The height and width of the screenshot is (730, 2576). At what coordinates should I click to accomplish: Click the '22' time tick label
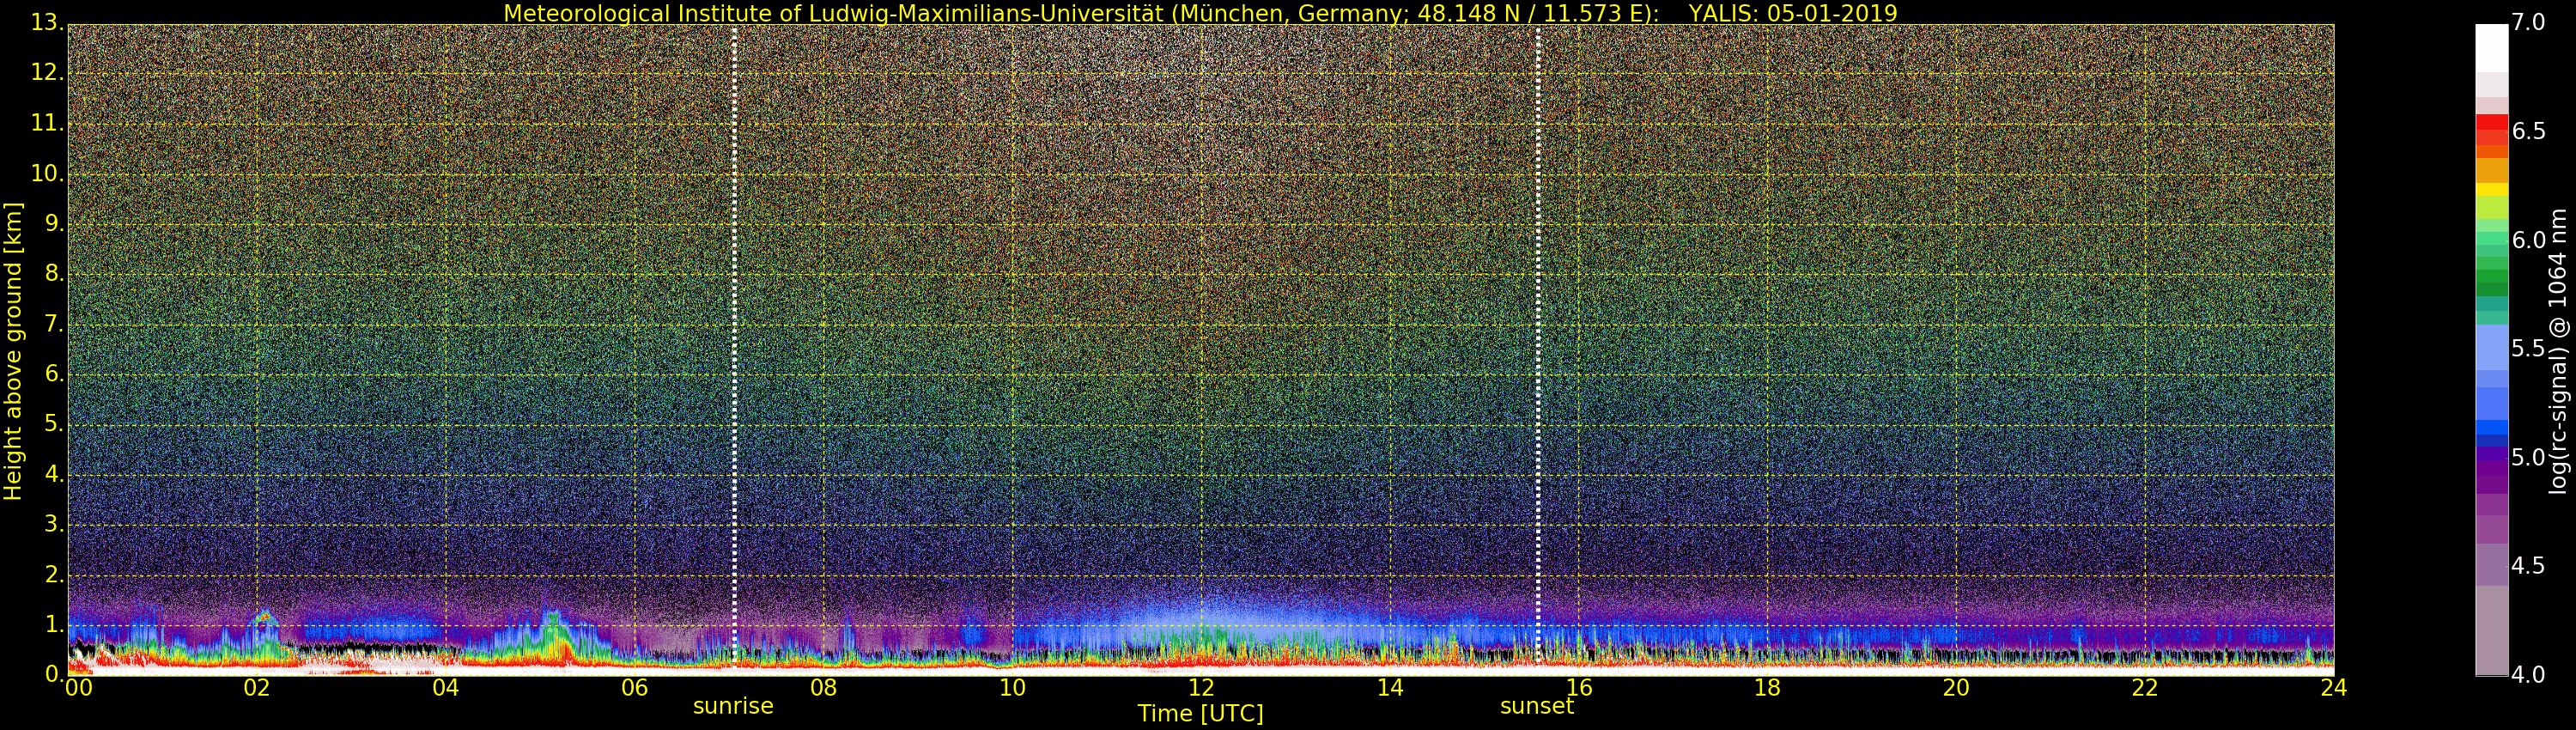(2145, 688)
